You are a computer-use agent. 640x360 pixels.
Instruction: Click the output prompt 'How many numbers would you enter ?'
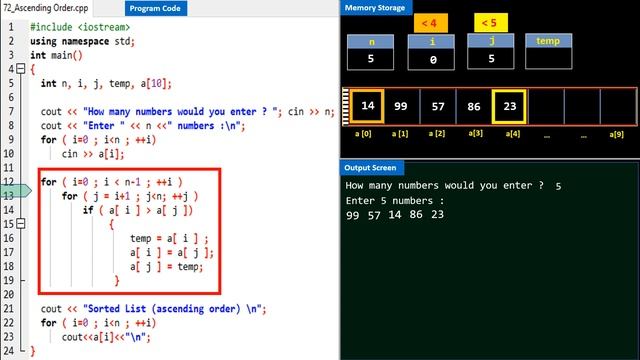coord(444,185)
